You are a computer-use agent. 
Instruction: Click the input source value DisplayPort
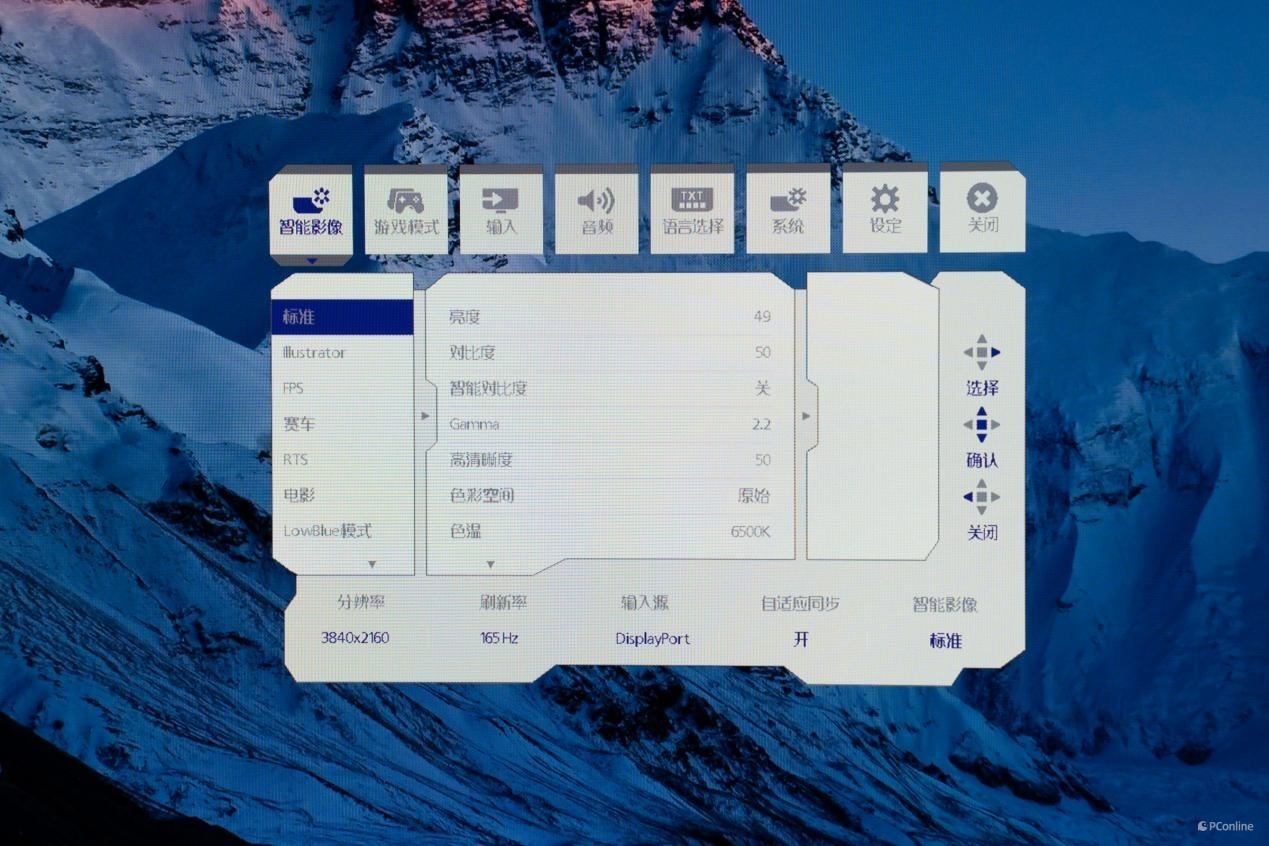coord(653,639)
